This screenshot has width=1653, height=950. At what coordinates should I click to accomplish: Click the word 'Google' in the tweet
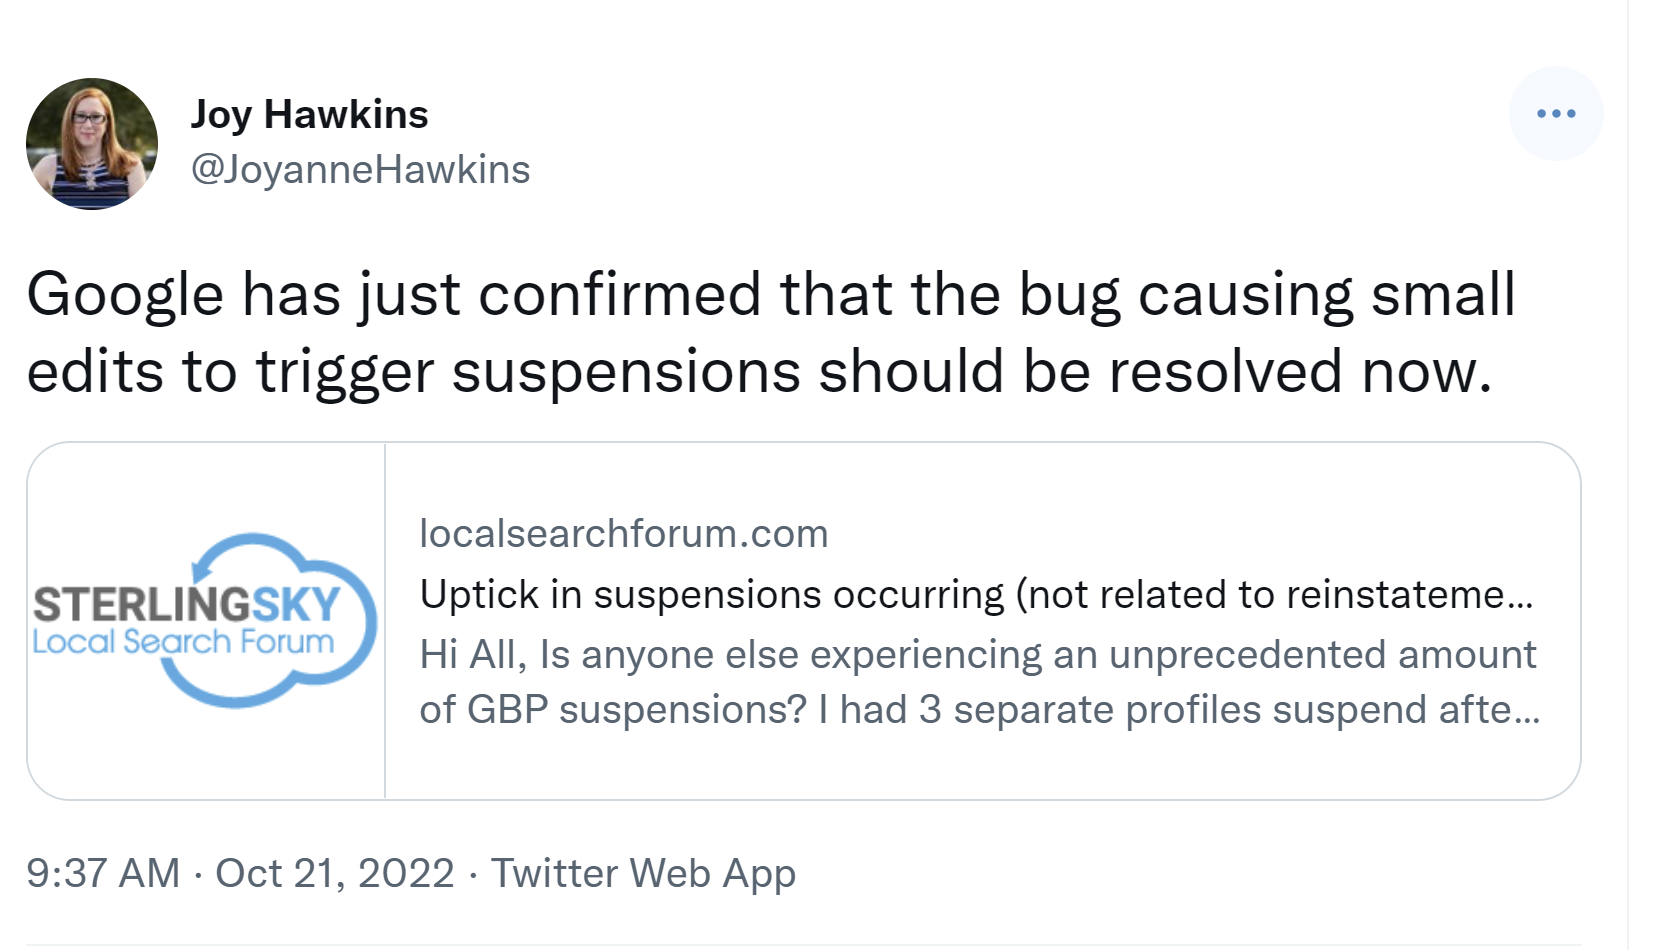click(x=125, y=295)
